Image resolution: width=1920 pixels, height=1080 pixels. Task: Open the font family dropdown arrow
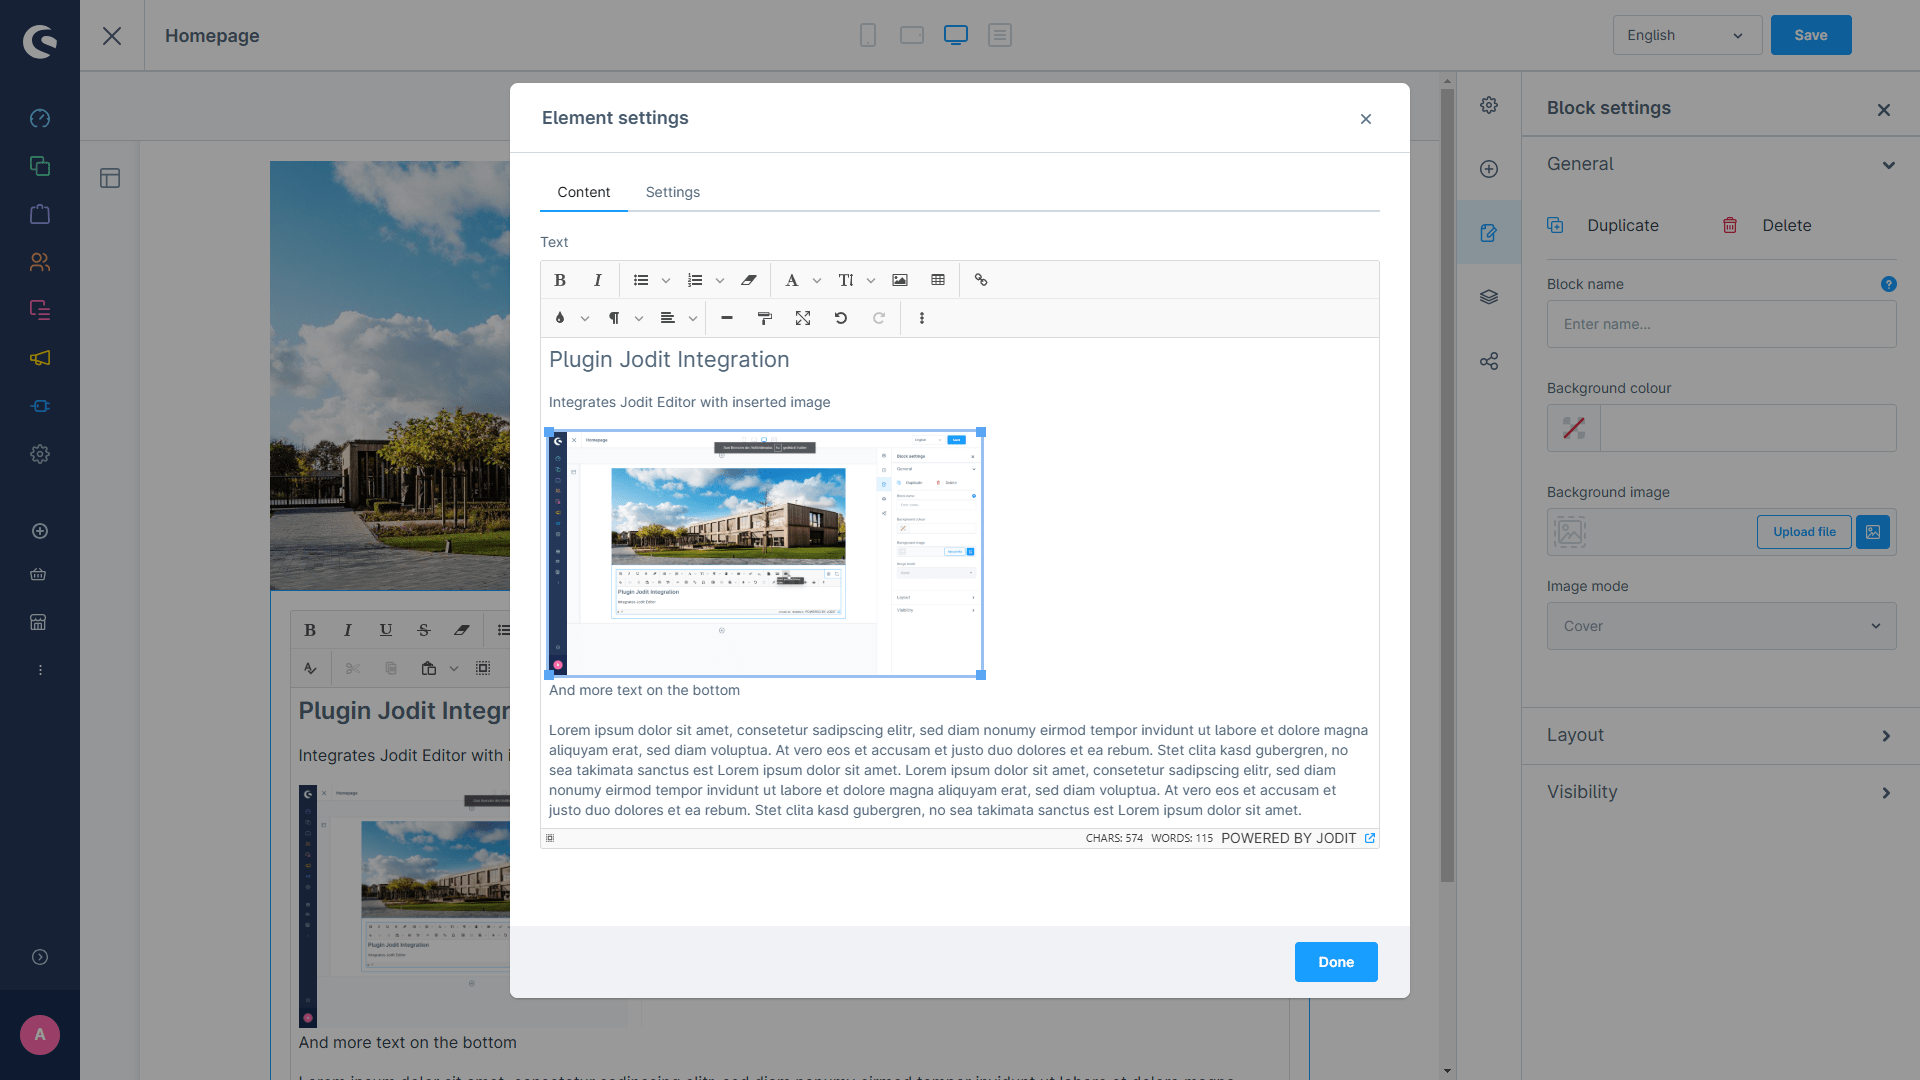817,281
